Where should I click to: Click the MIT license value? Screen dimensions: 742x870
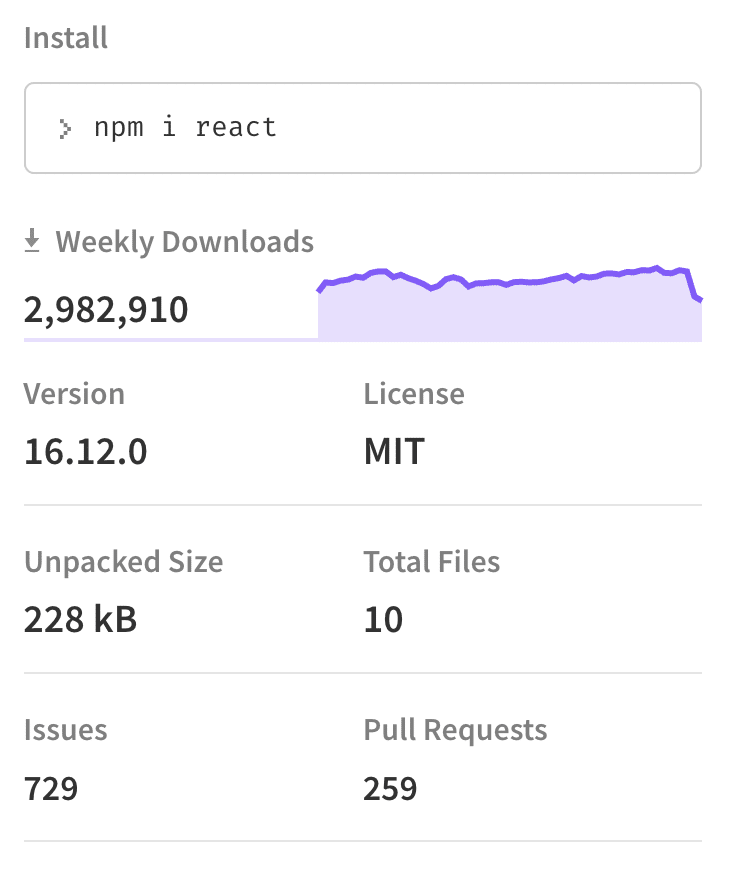pyautogui.click(x=394, y=452)
